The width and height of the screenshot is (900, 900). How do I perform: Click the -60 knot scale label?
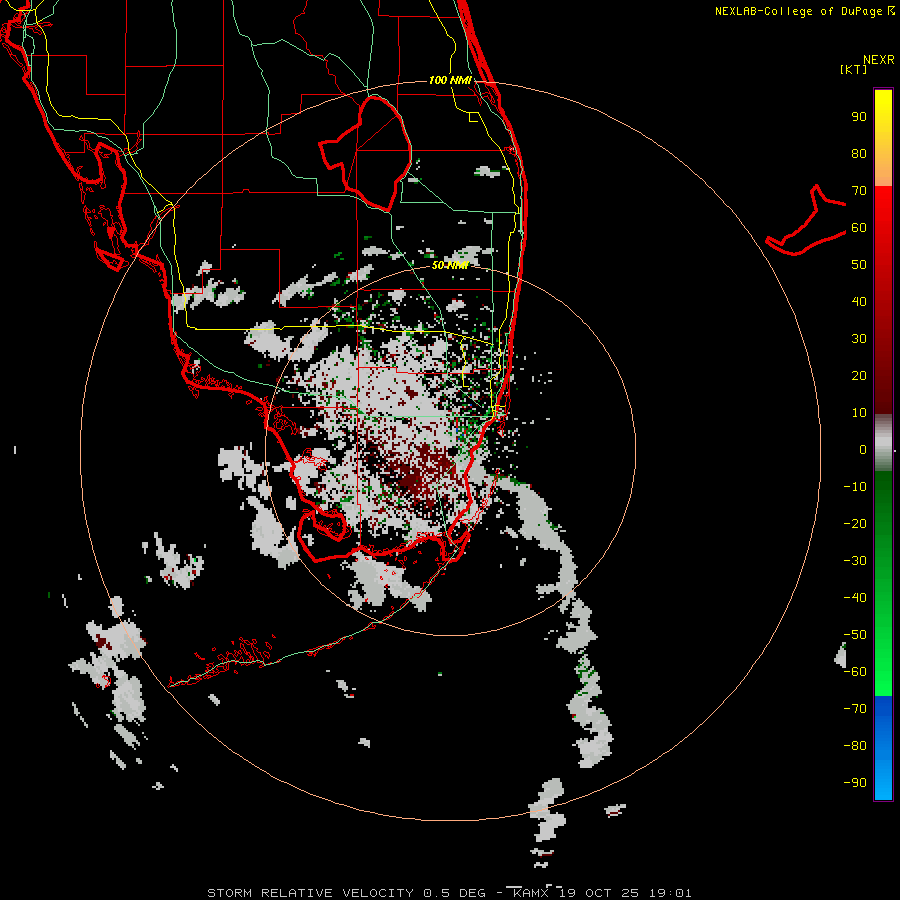[x=855, y=672]
